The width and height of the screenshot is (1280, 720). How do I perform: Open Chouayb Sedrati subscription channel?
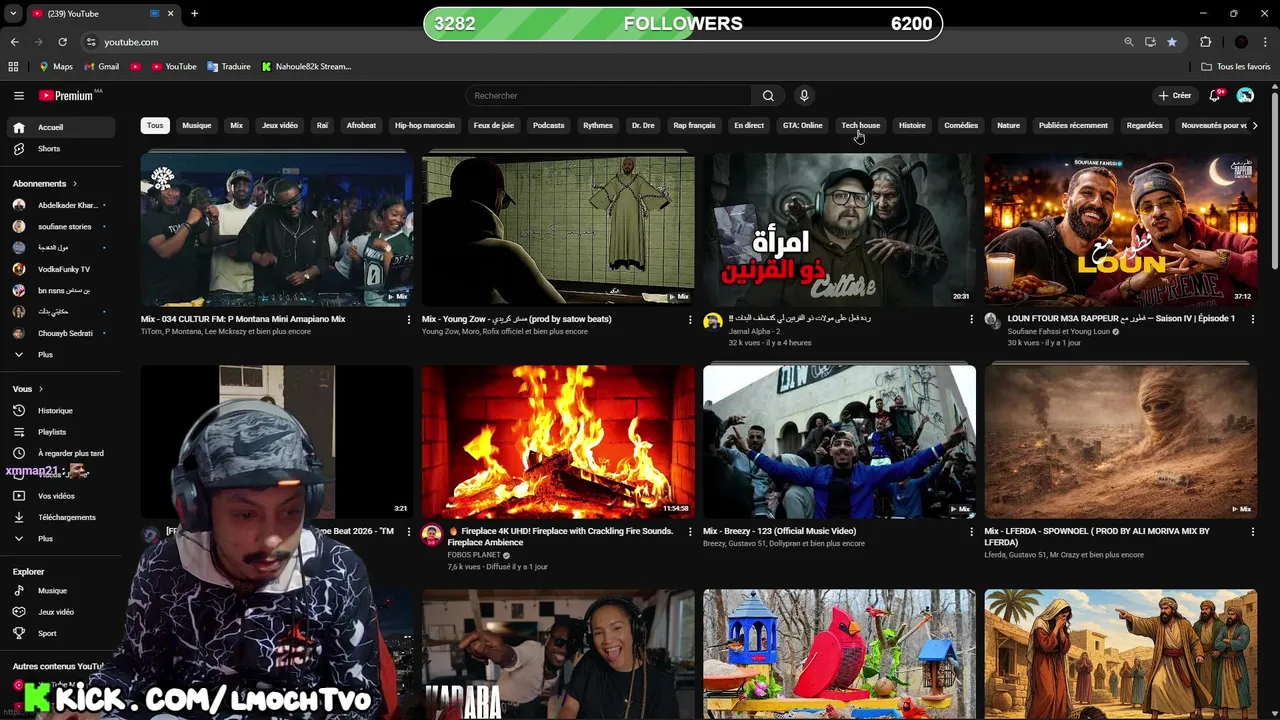62,334
